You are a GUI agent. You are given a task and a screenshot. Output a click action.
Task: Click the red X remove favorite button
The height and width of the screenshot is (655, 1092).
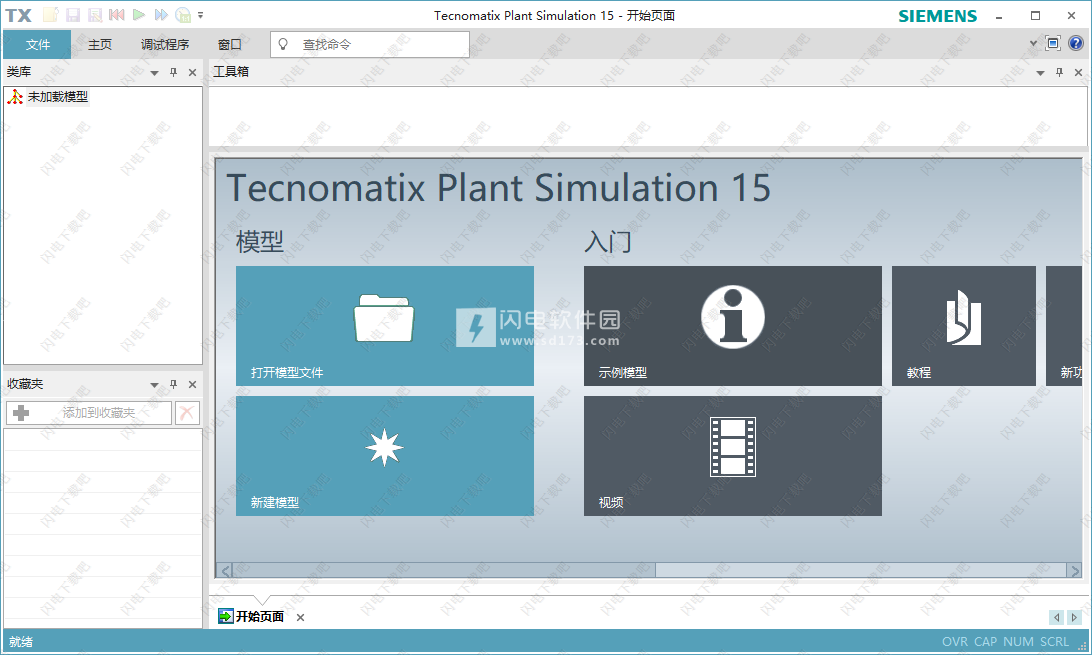[x=187, y=413]
